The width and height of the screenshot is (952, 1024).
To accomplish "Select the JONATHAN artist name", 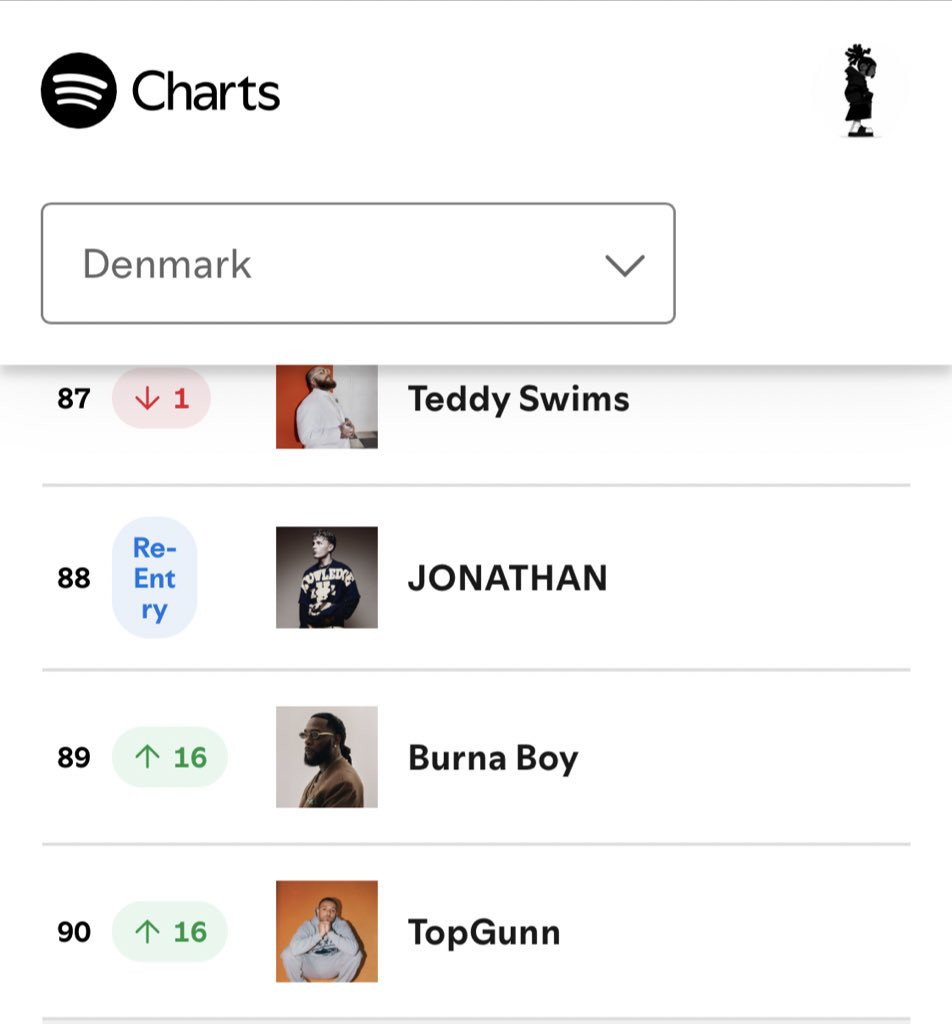I will coord(507,578).
